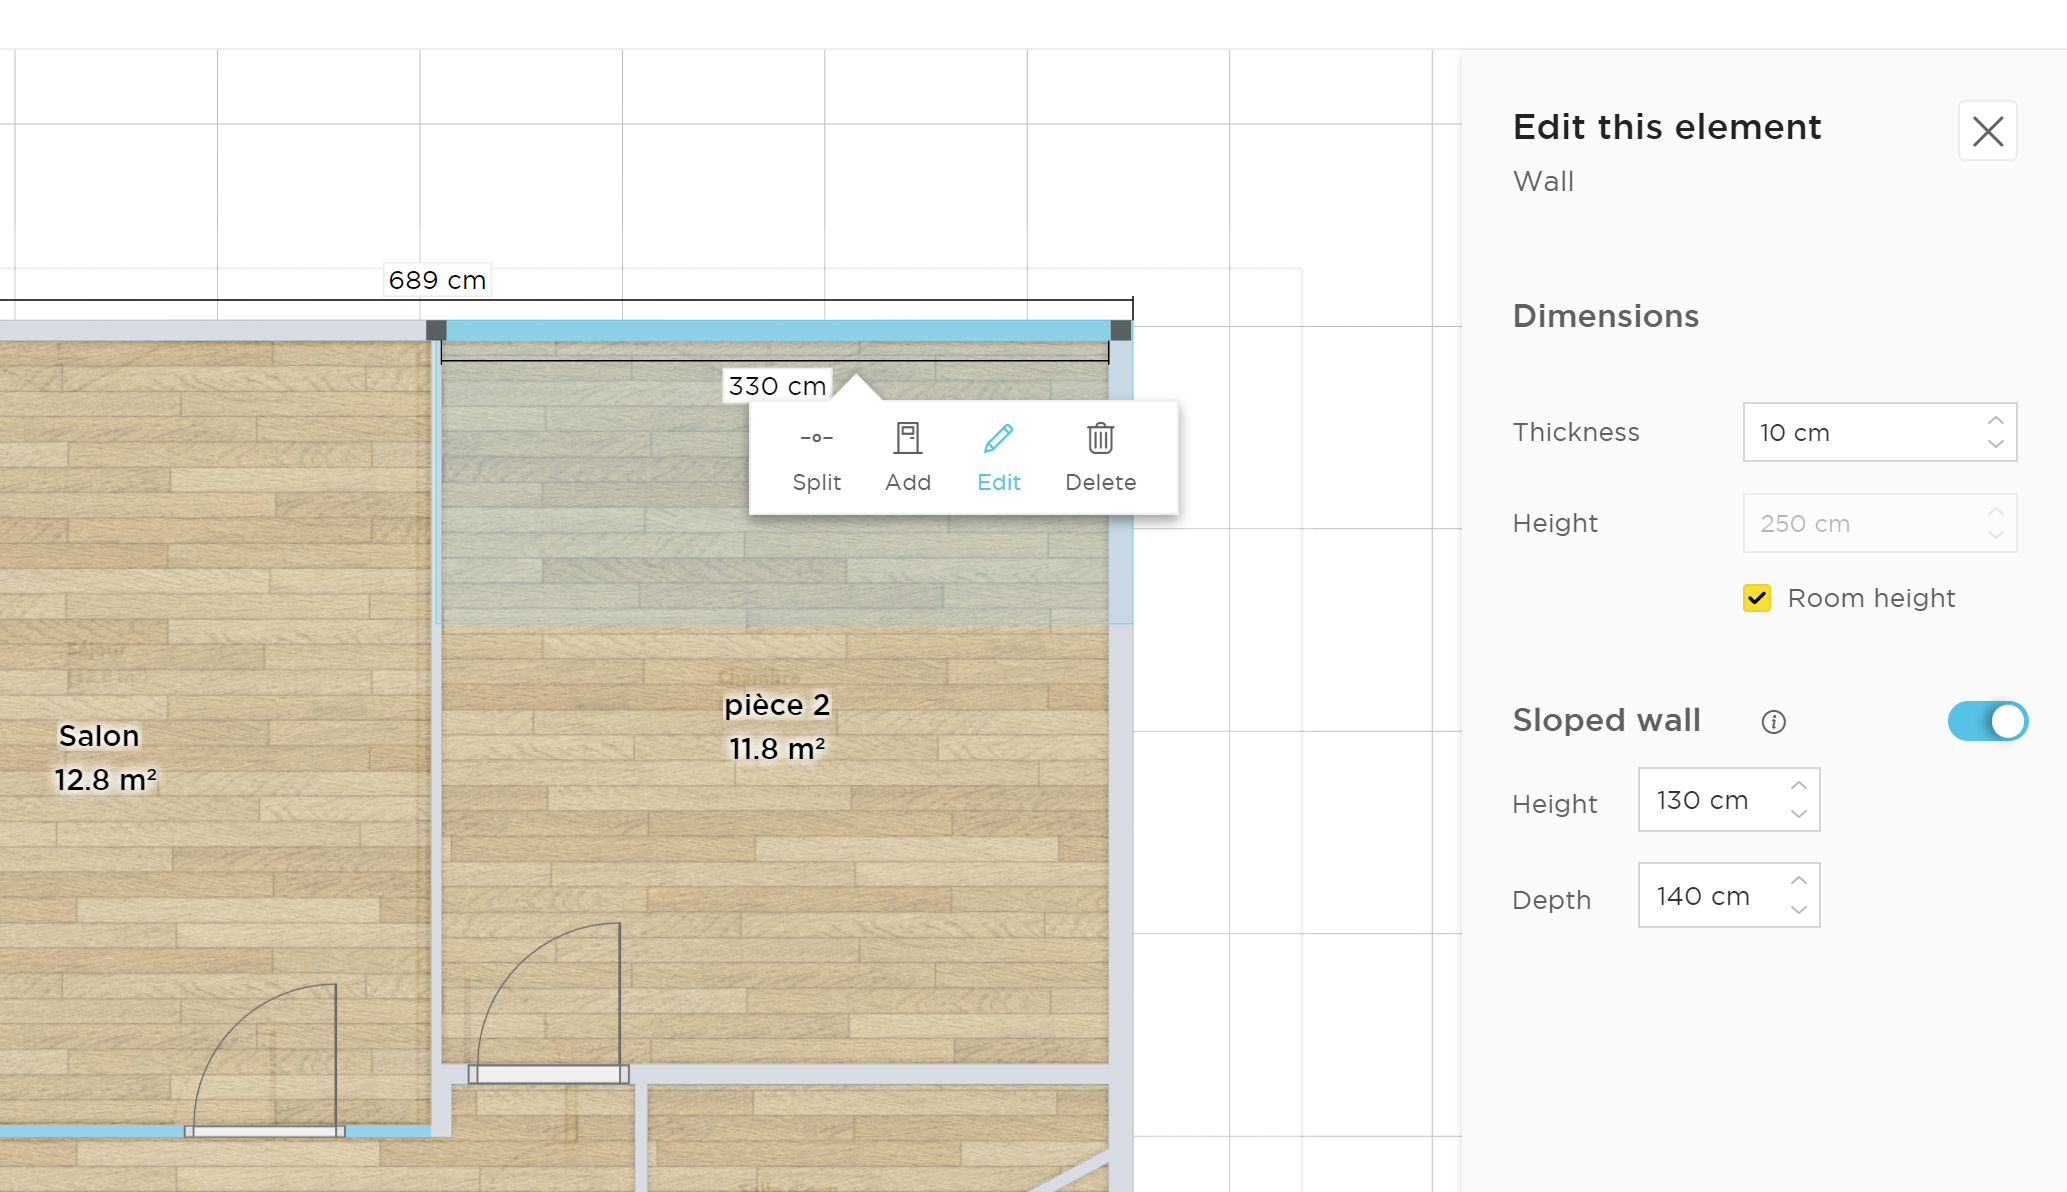Screen dimensions: 2067x1192
Task: Click the 689 cm dimension label
Action: coord(437,280)
